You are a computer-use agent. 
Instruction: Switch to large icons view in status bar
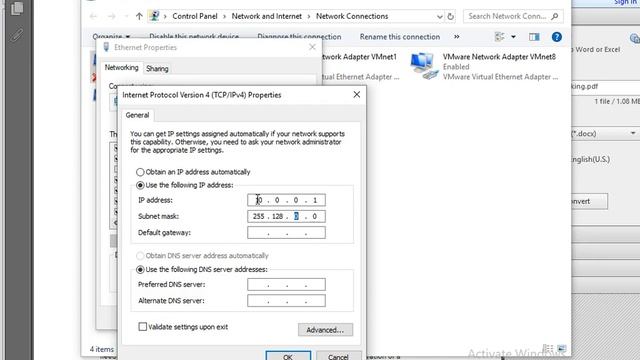click(x=562, y=349)
